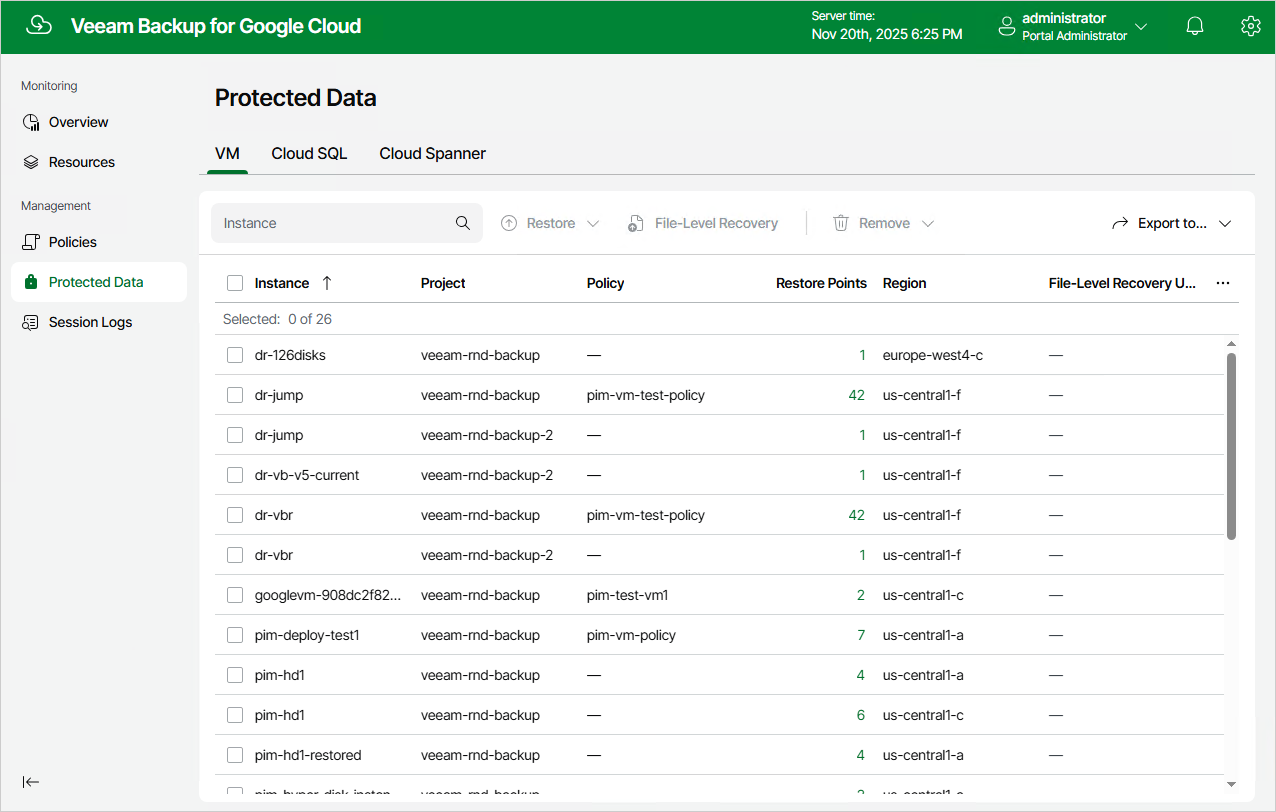Open the settings gear icon
The image size is (1276, 812).
coord(1250,27)
